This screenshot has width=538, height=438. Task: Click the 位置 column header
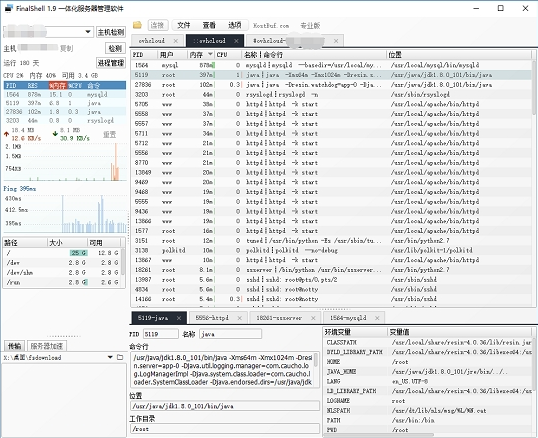[459, 55]
